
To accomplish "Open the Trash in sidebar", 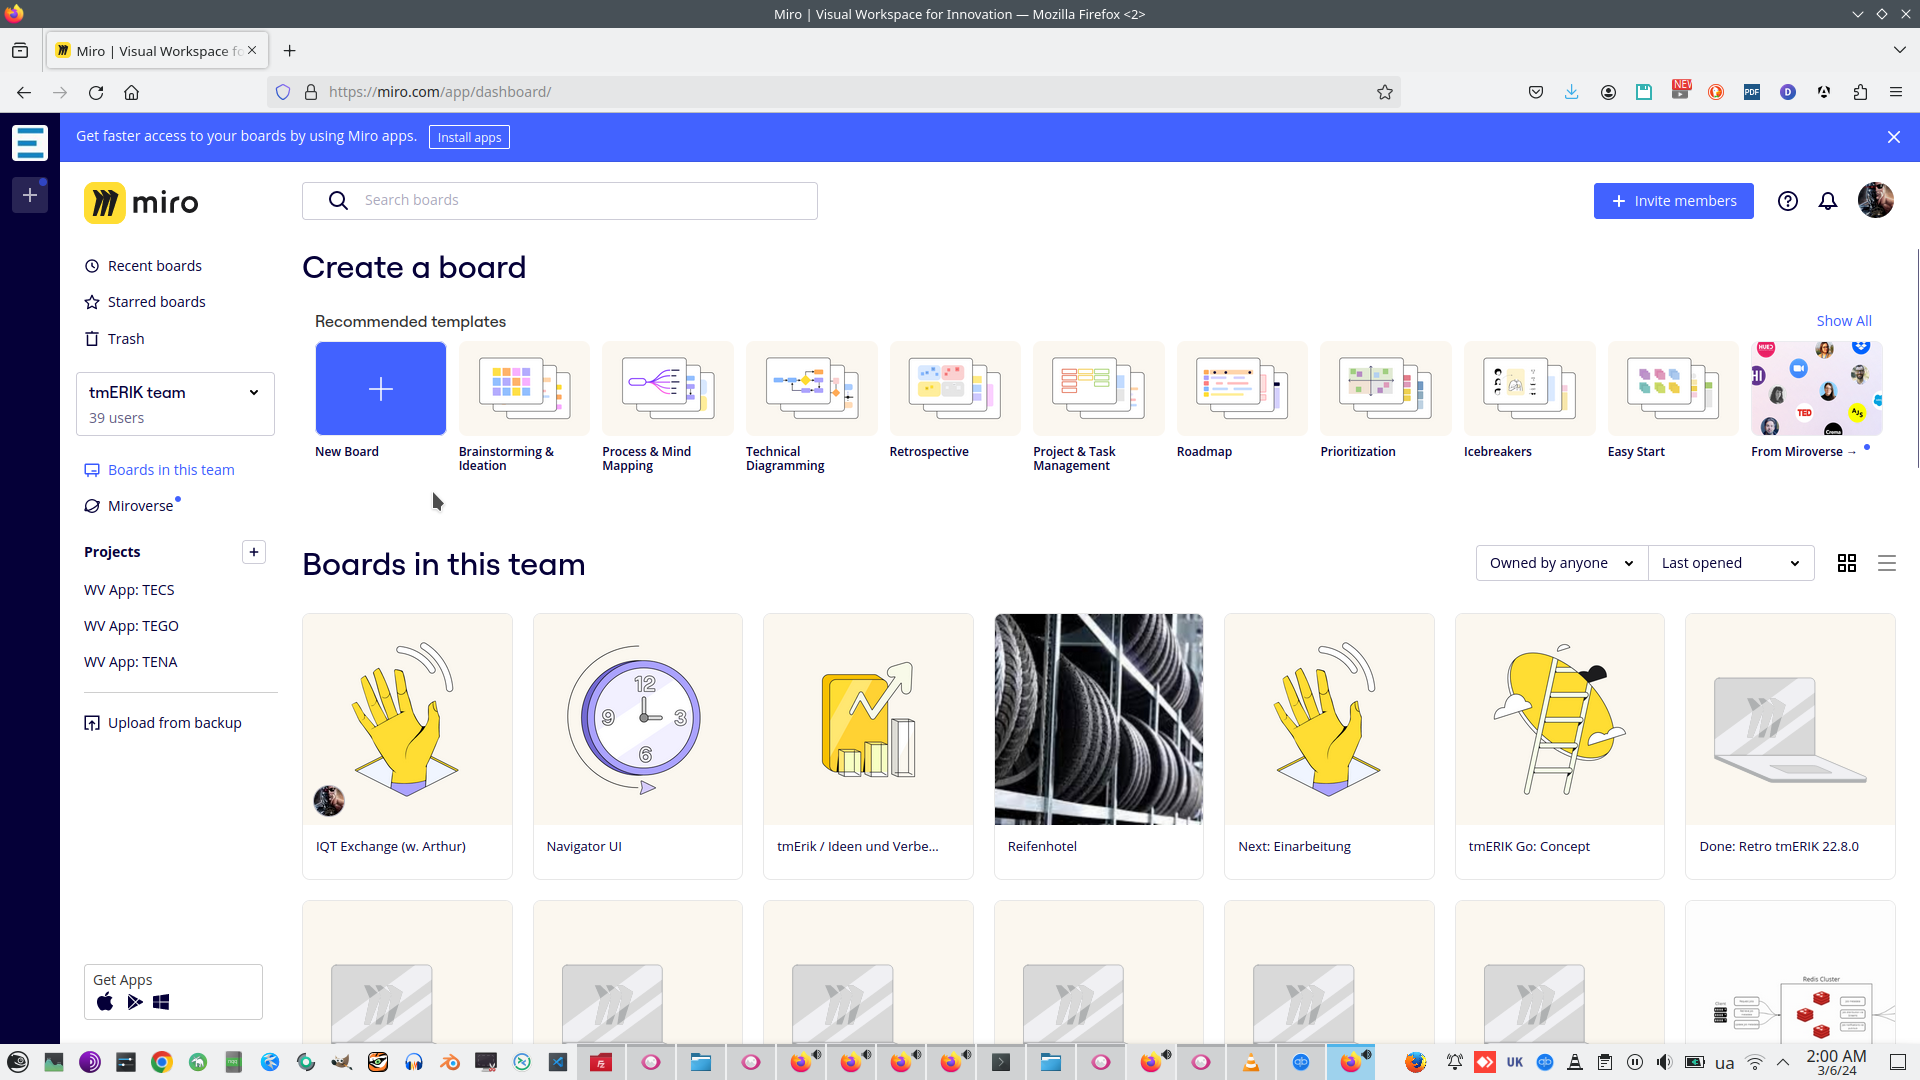I will point(125,339).
